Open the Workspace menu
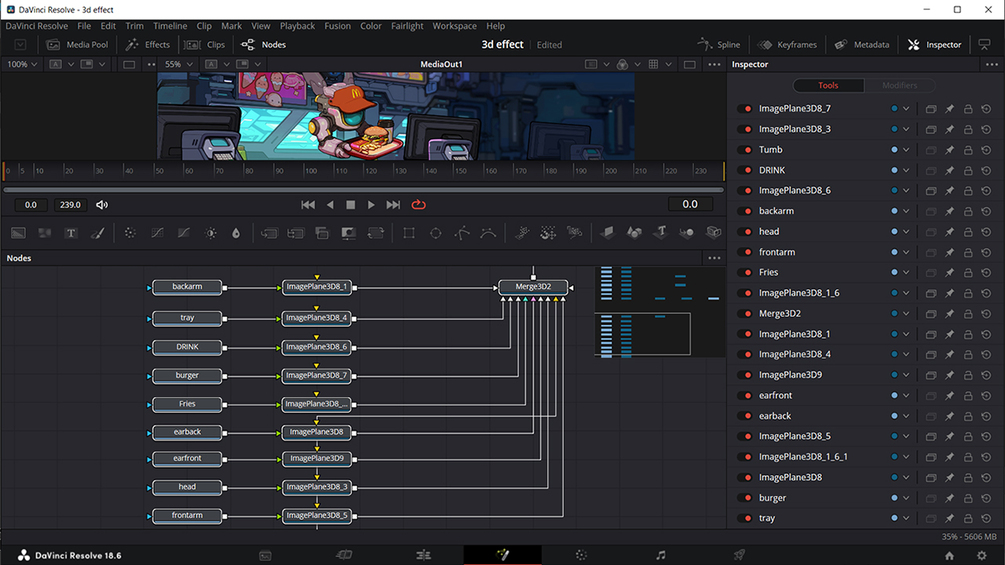1005x565 pixels. coord(454,26)
